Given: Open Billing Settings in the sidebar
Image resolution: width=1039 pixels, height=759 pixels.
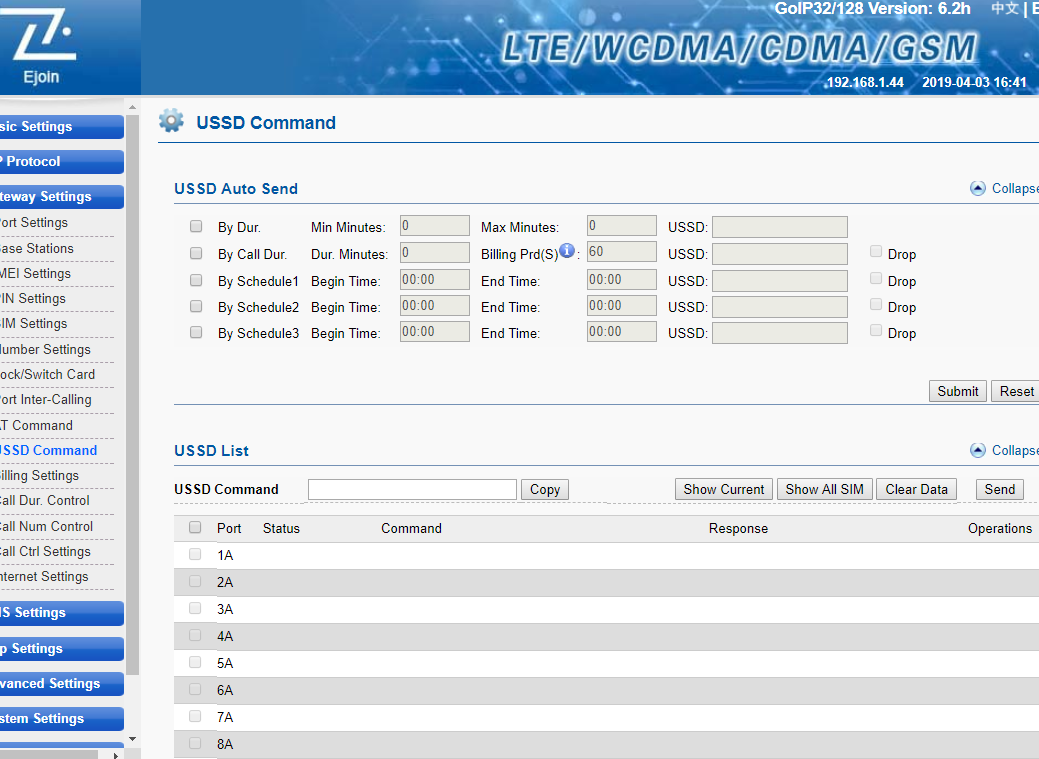Looking at the screenshot, I should [40, 476].
